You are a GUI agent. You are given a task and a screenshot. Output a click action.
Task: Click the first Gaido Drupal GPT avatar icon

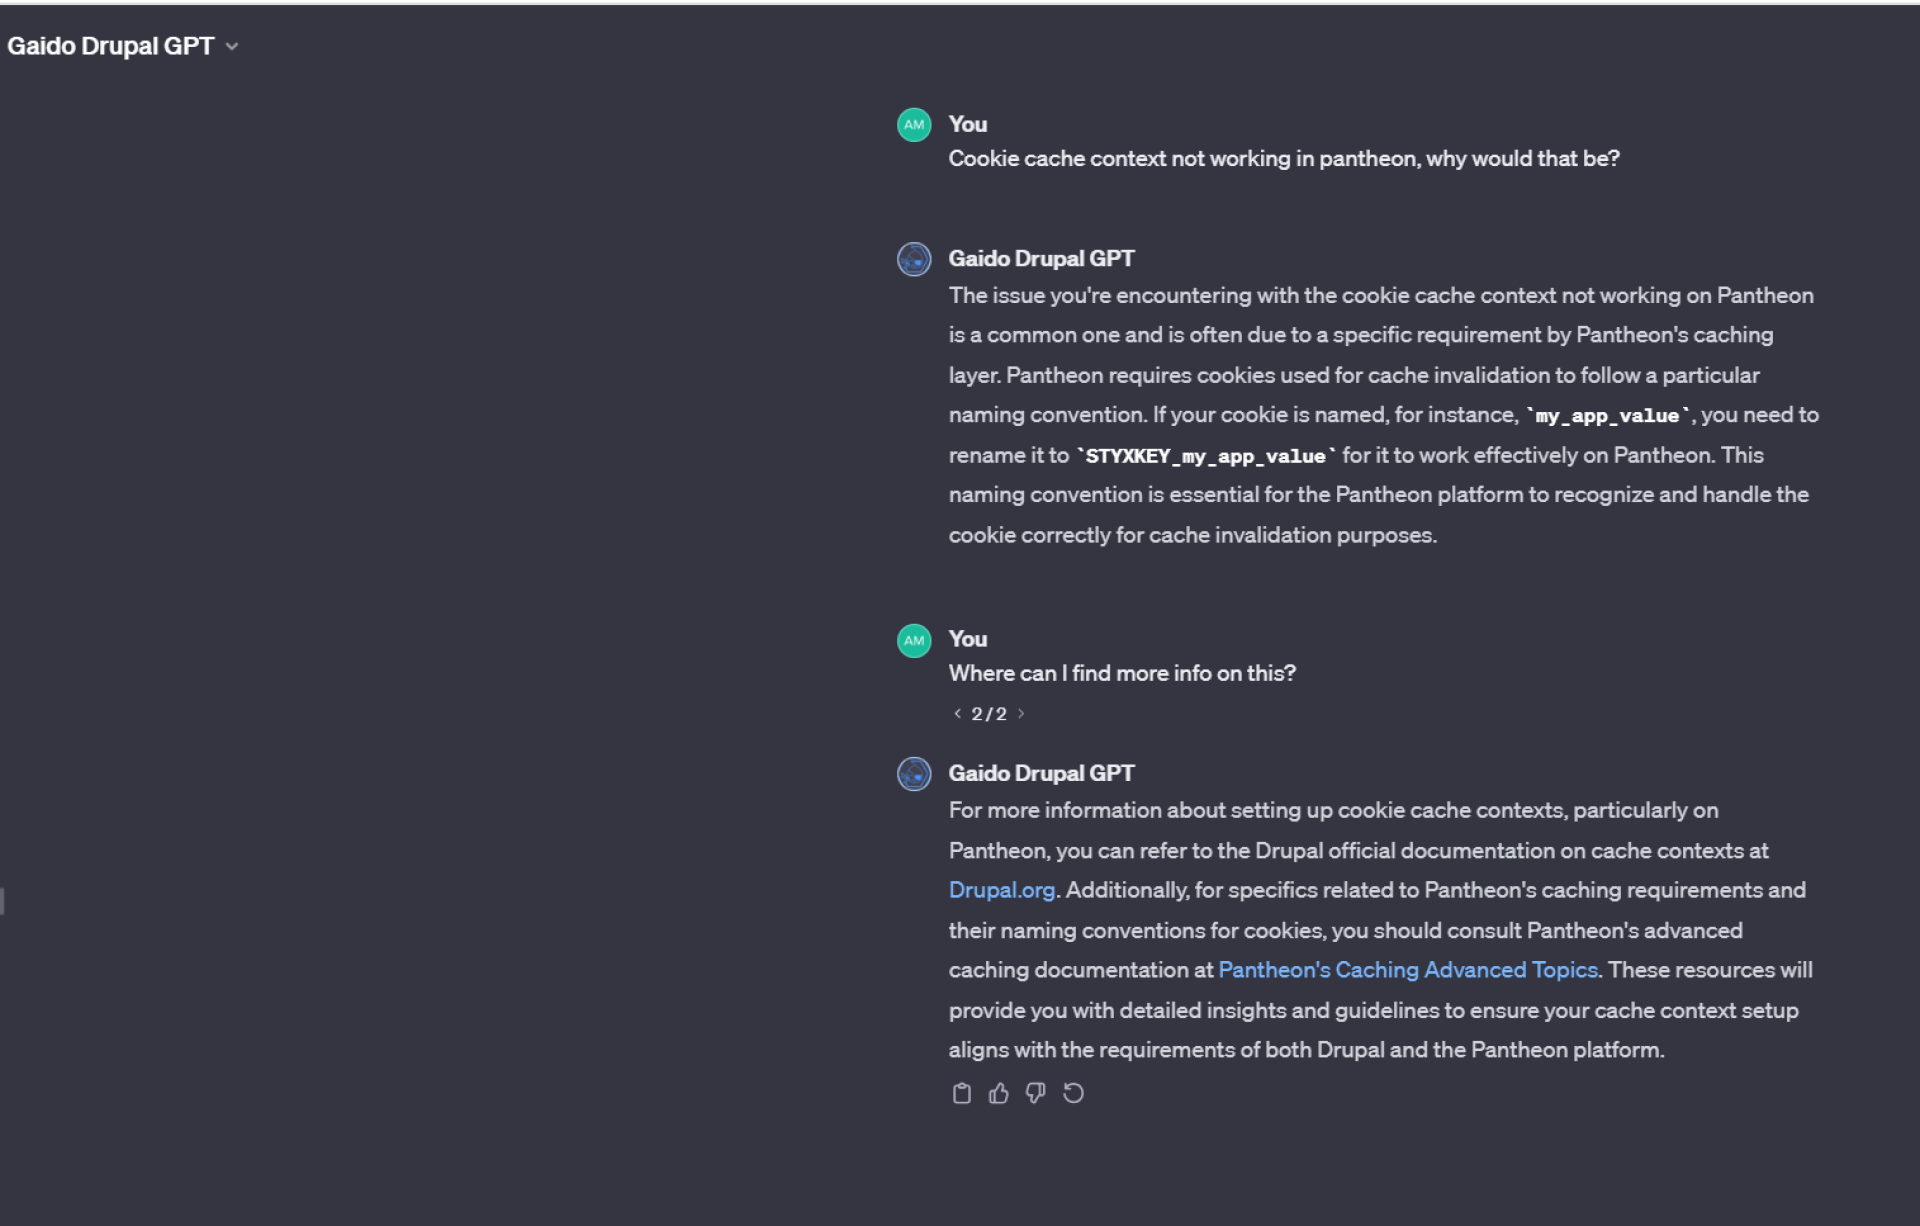pyautogui.click(x=914, y=259)
